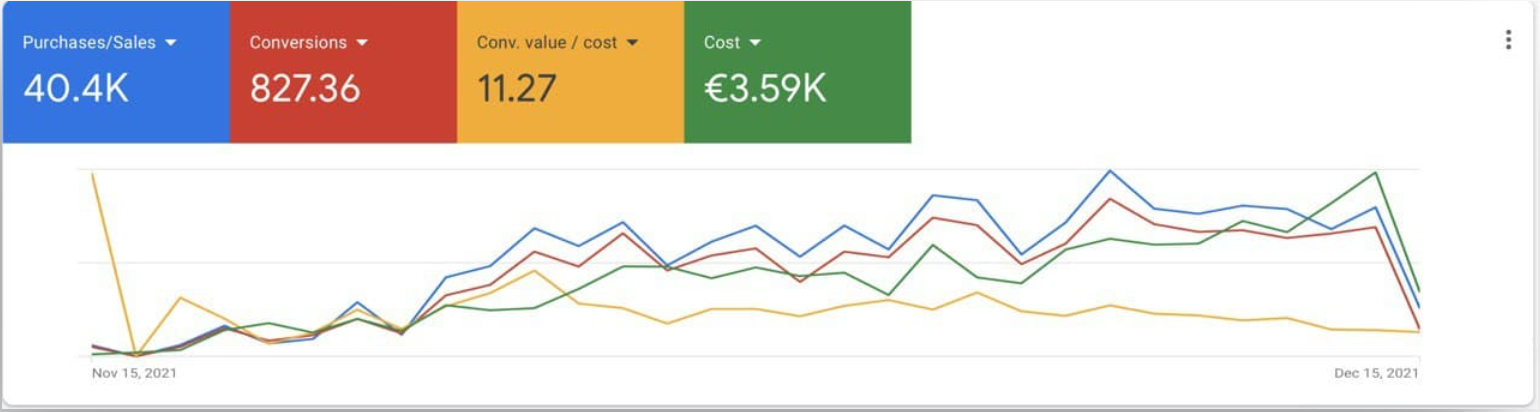Select the 11.27 conv. value figure
This screenshot has width=1540, height=412.
pos(516,90)
